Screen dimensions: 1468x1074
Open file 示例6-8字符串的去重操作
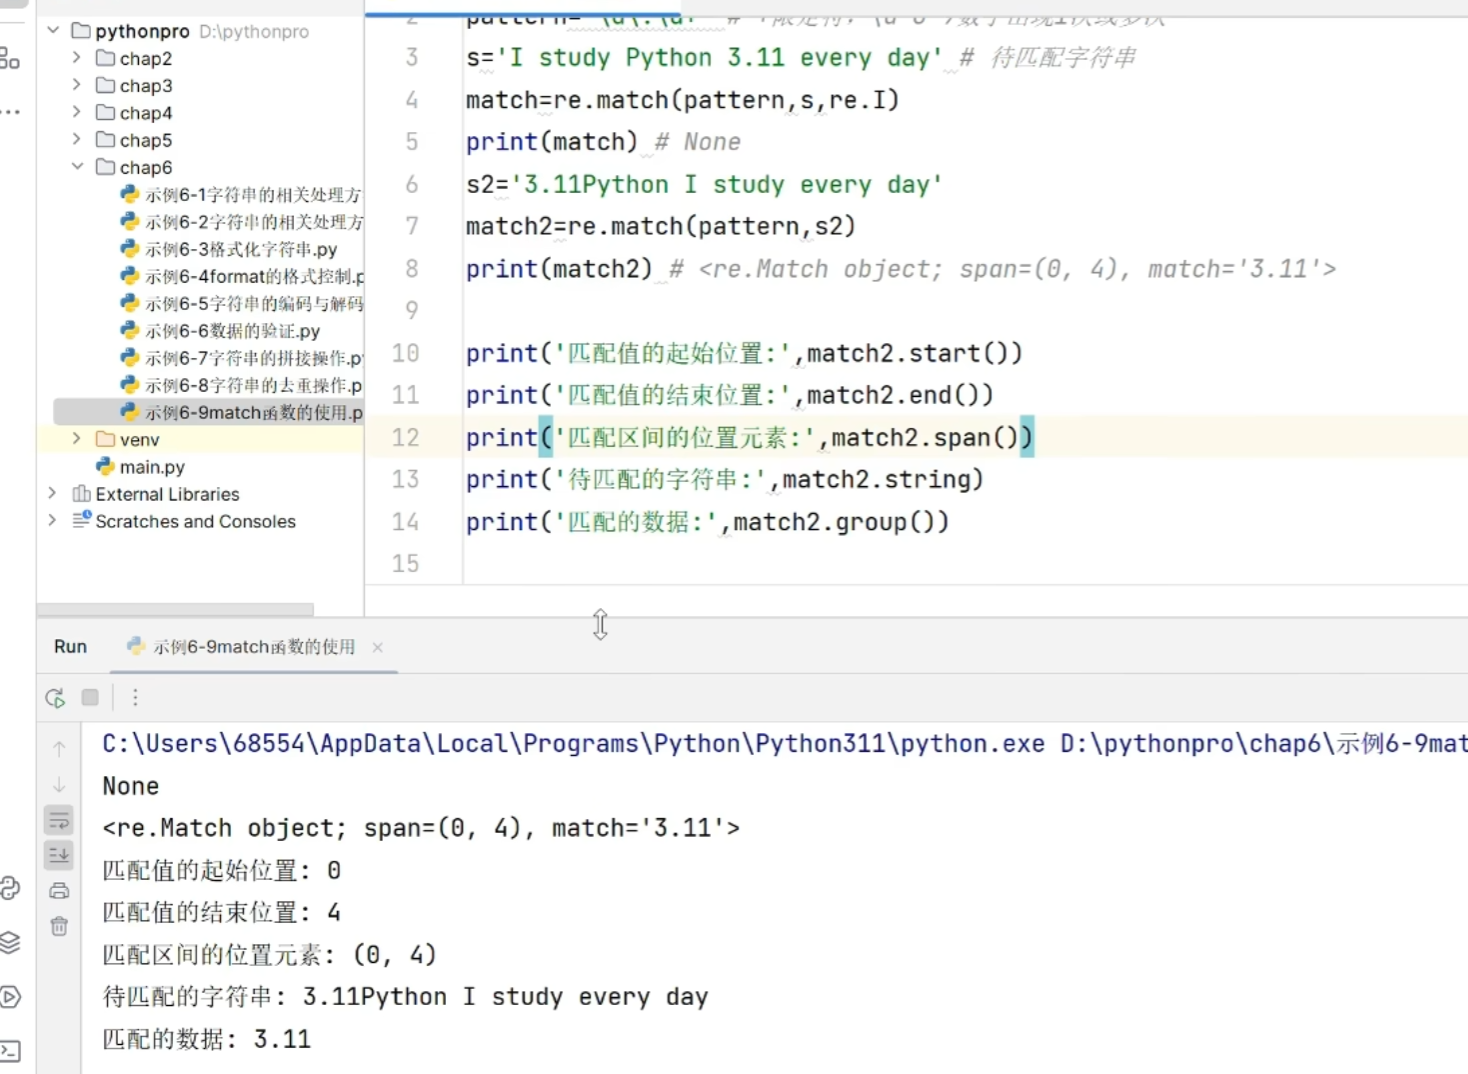pyautogui.click(x=241, y=385)
